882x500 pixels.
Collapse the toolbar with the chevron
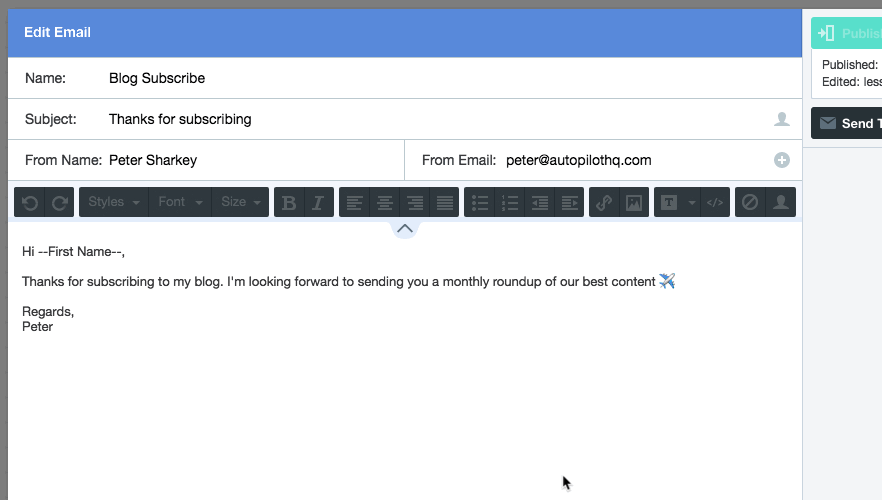pos(404,229)
